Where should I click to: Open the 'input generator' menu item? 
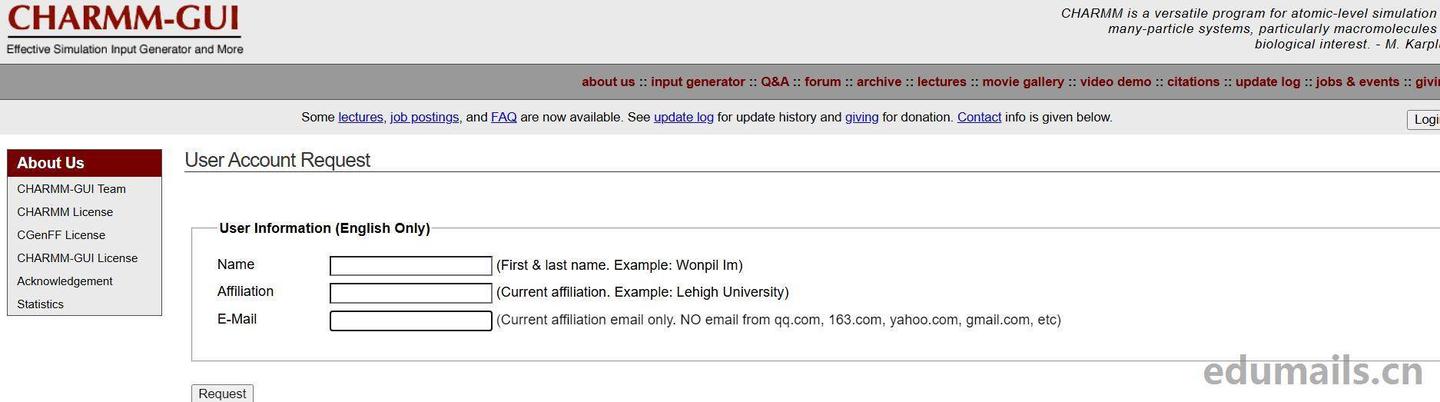(698, 82)
